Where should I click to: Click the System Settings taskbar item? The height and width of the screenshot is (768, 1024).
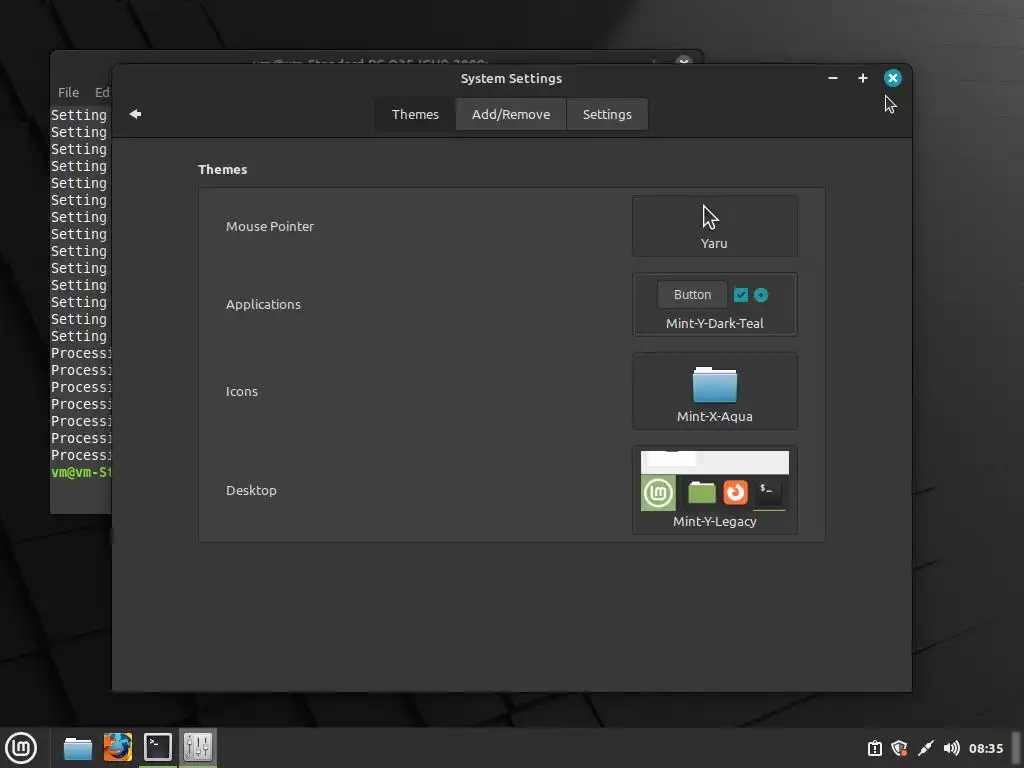(x=197, y=748)
